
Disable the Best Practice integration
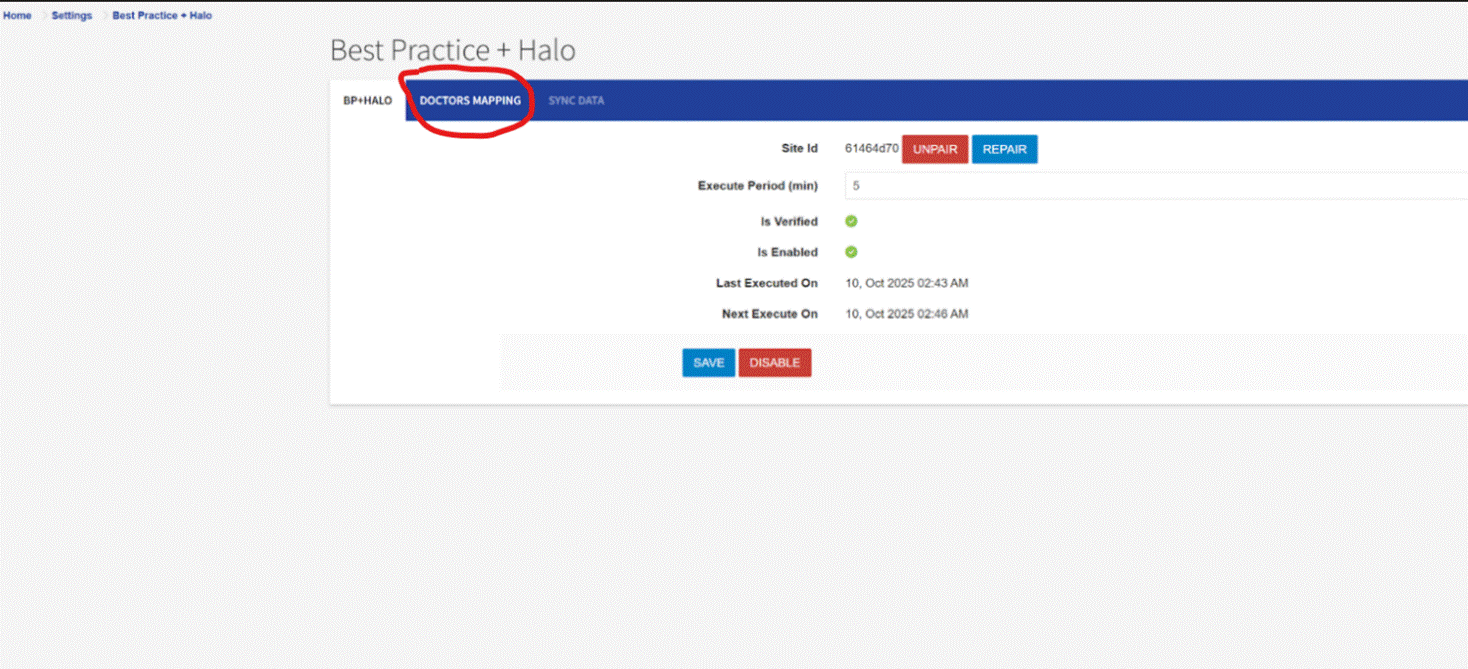[775, 363]
